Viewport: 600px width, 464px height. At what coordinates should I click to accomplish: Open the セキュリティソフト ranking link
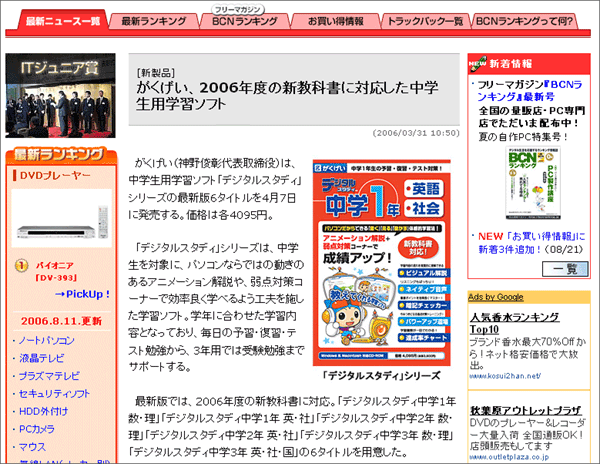[x=54, y=394]
